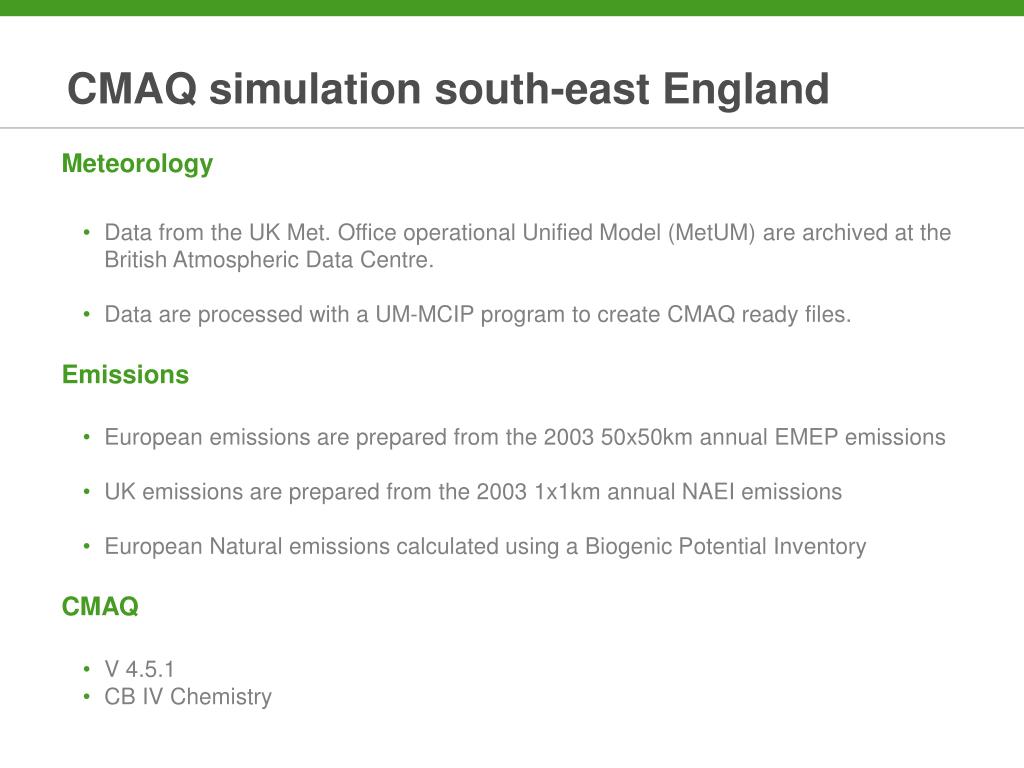
Task: Click the UK emissions NAEI bullet
Action: tap(473, 492)
